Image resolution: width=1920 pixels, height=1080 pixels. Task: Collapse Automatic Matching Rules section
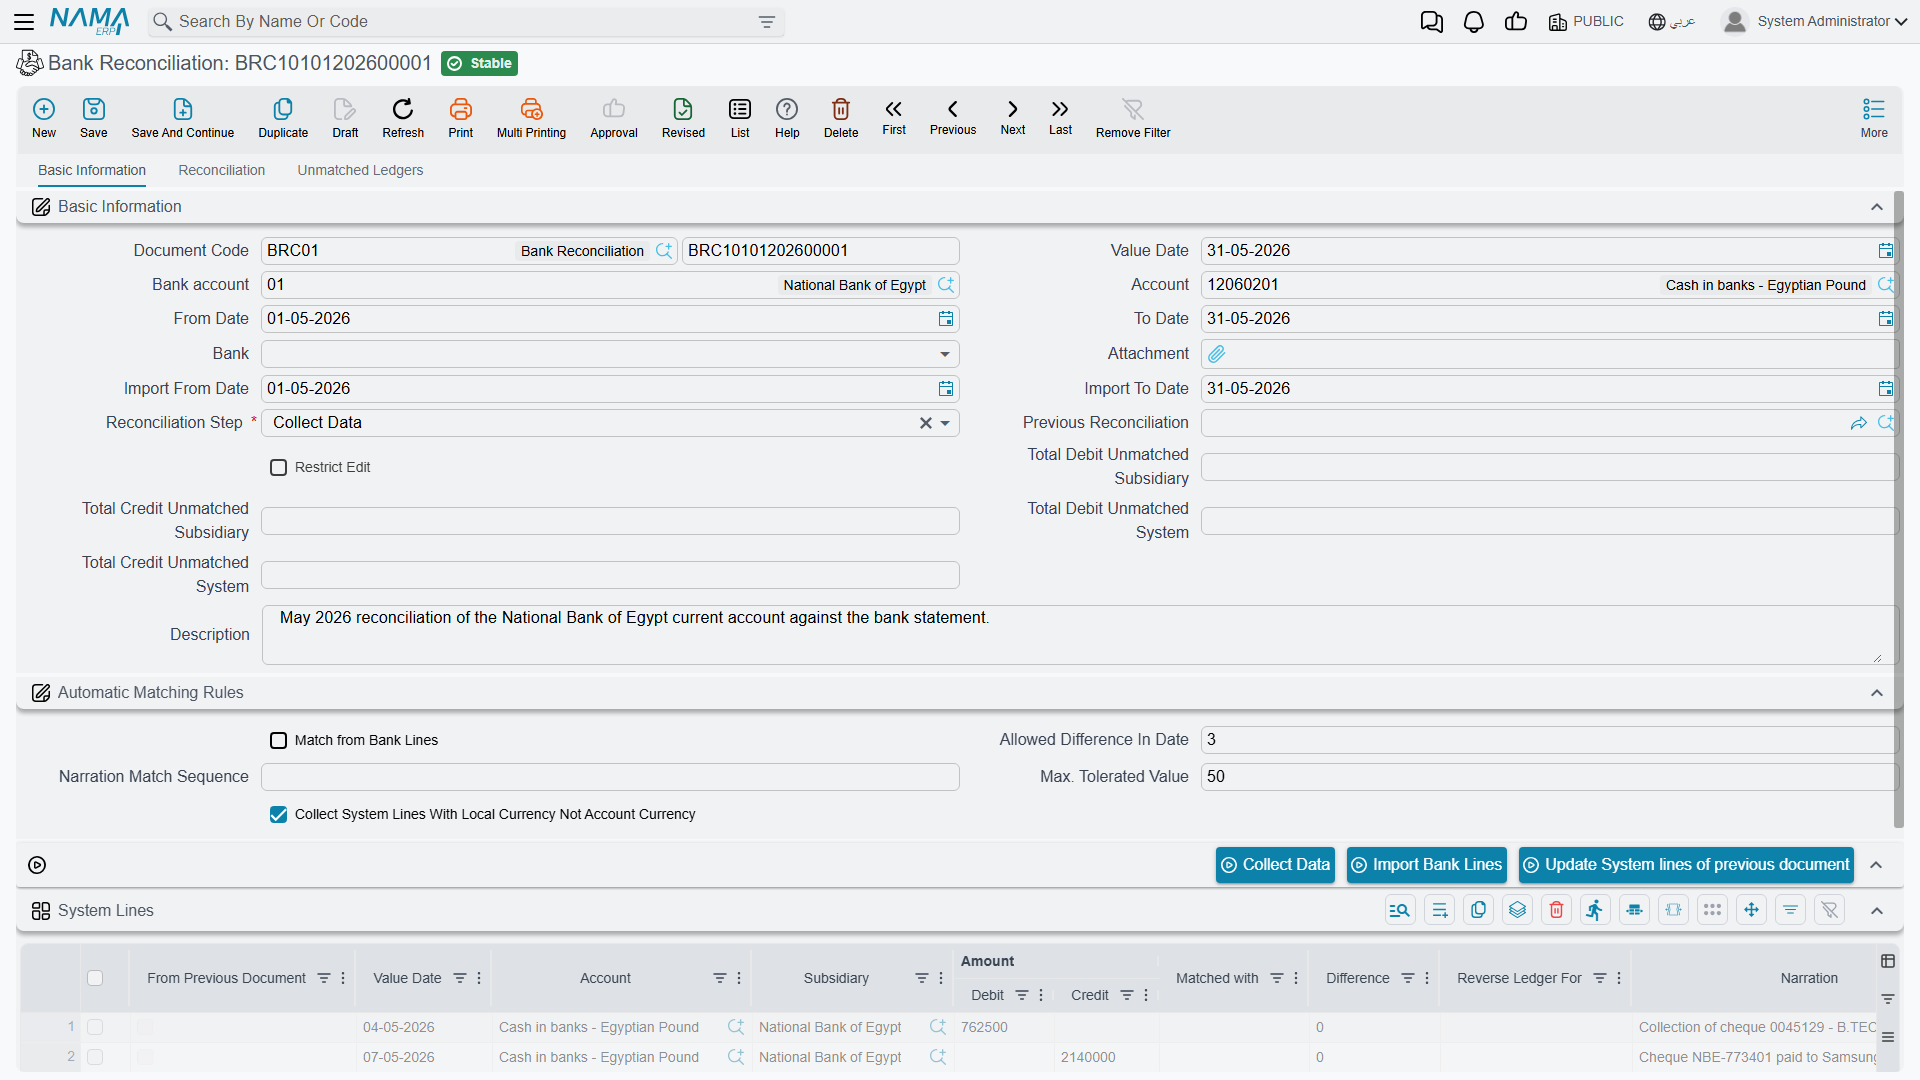[x=1877, y=693]
